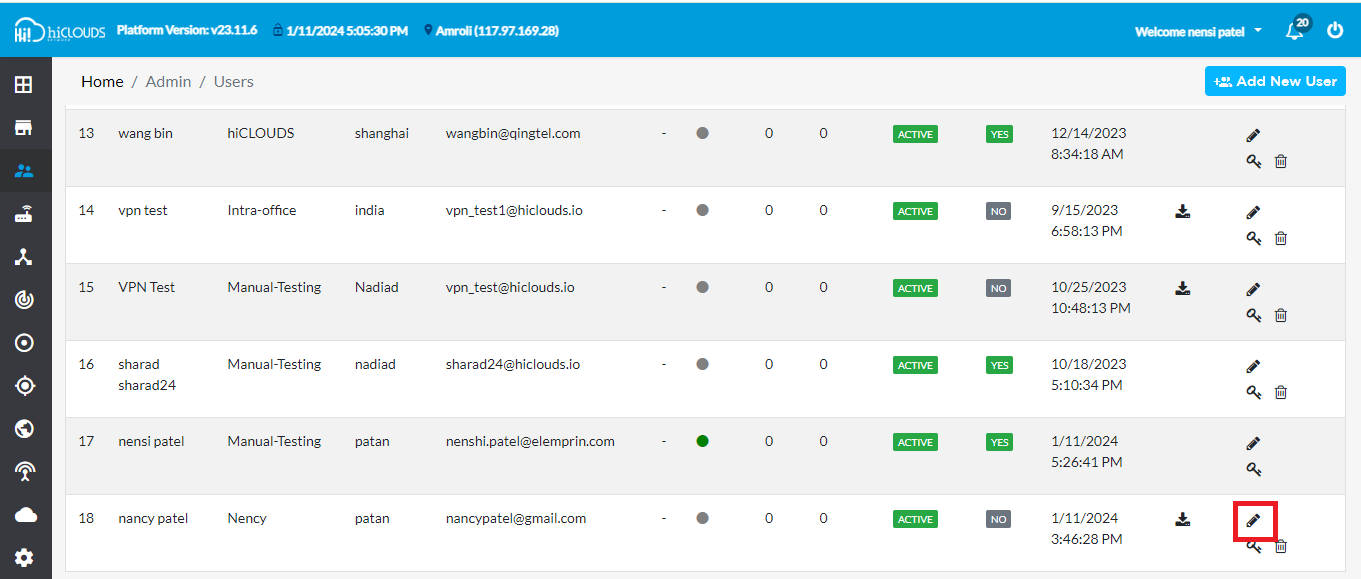The width and height of the screenshot is (1361, 579).
Task: Select email nancypatel@gmail.com
Action: (516, 518)
